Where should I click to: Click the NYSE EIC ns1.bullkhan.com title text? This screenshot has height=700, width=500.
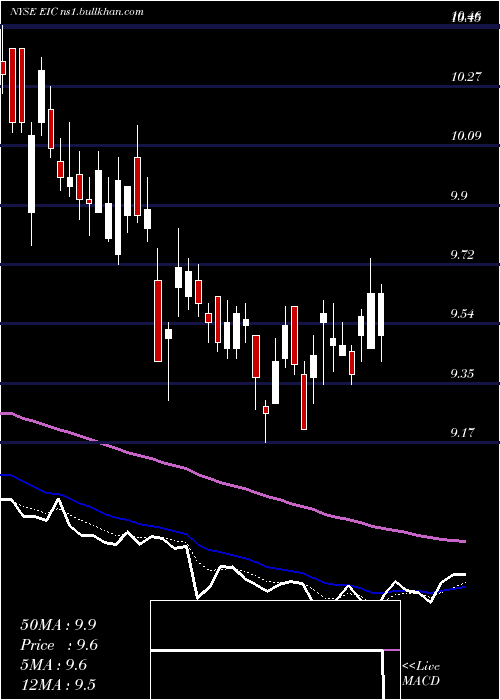coord(77,12)
